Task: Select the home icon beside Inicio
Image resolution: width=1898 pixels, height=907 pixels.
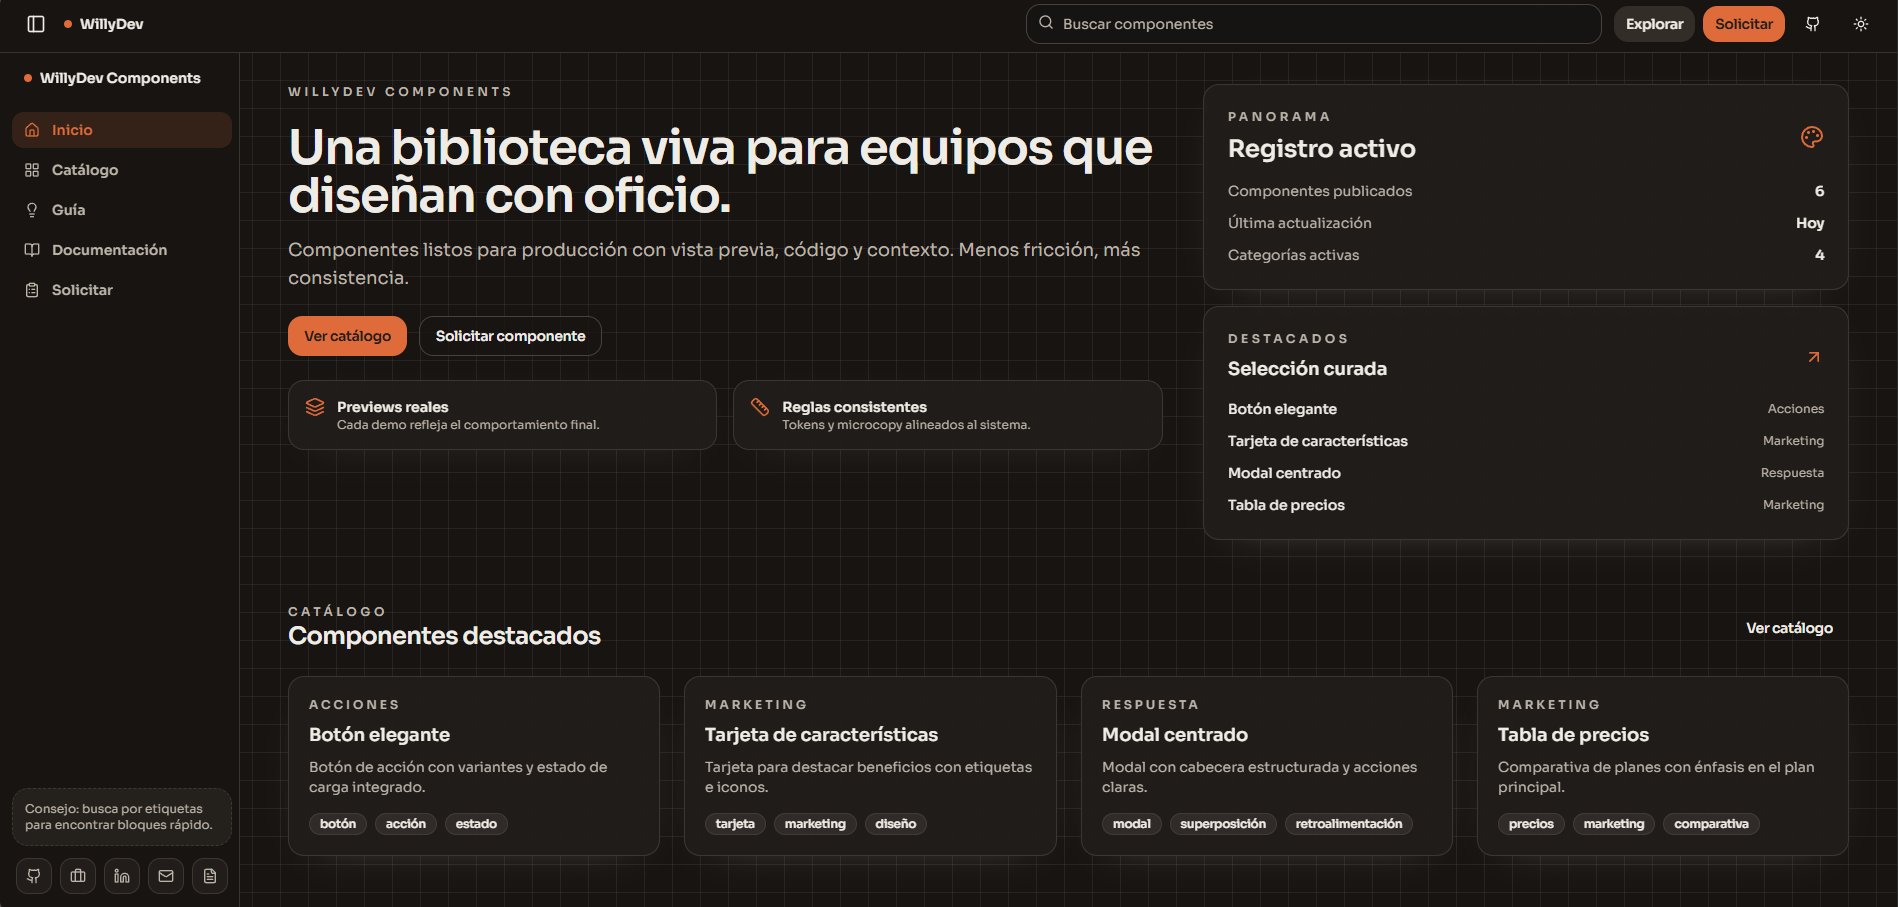Action: coord(33,129)
